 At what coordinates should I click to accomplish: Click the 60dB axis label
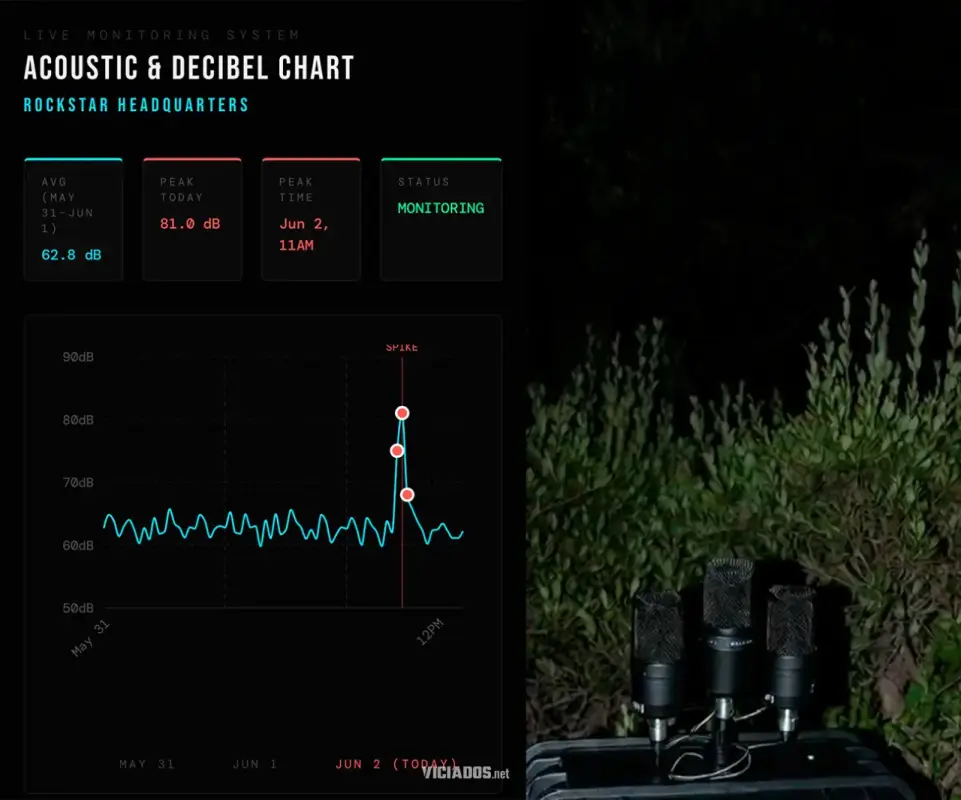[78, 545]
